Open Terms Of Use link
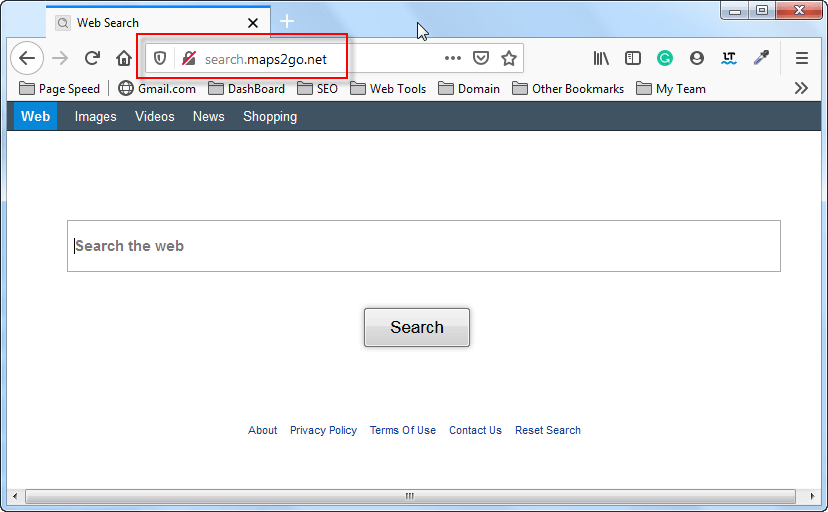Viewport: 828px width, 512px height. click(x=403, y=430)
